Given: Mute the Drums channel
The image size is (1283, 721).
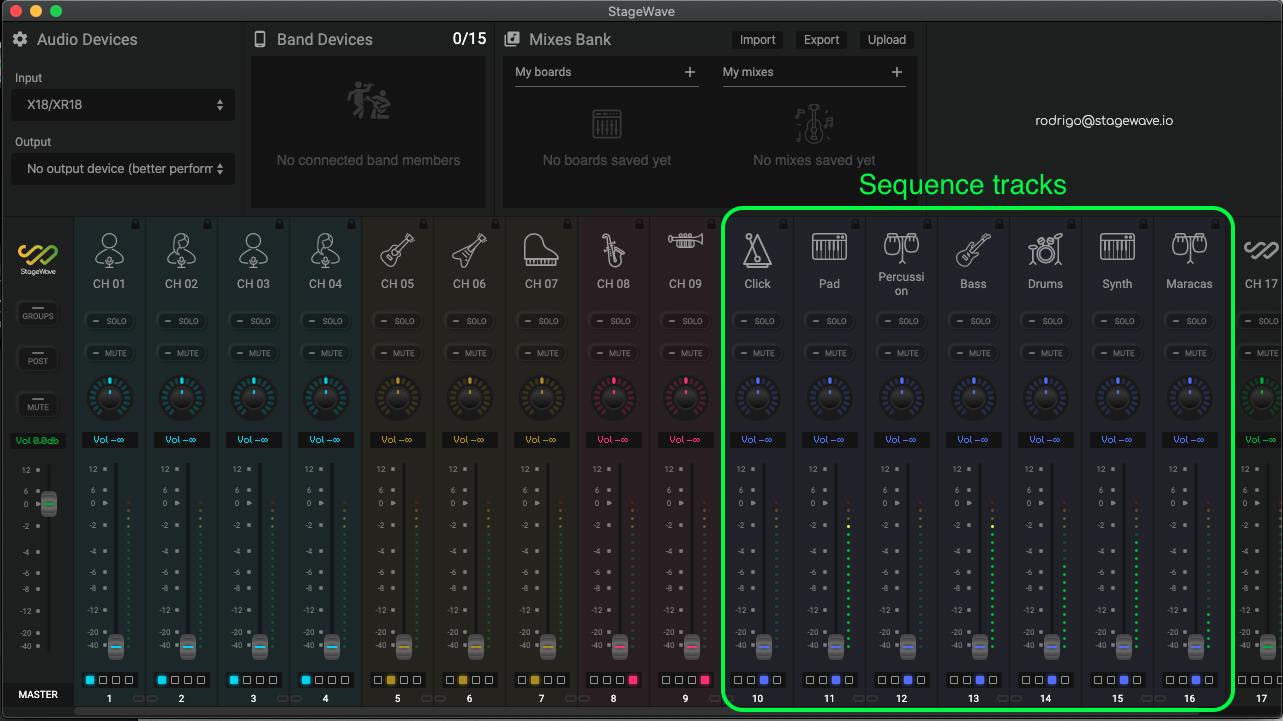Looking at the screenshot, I should 1046,353.
